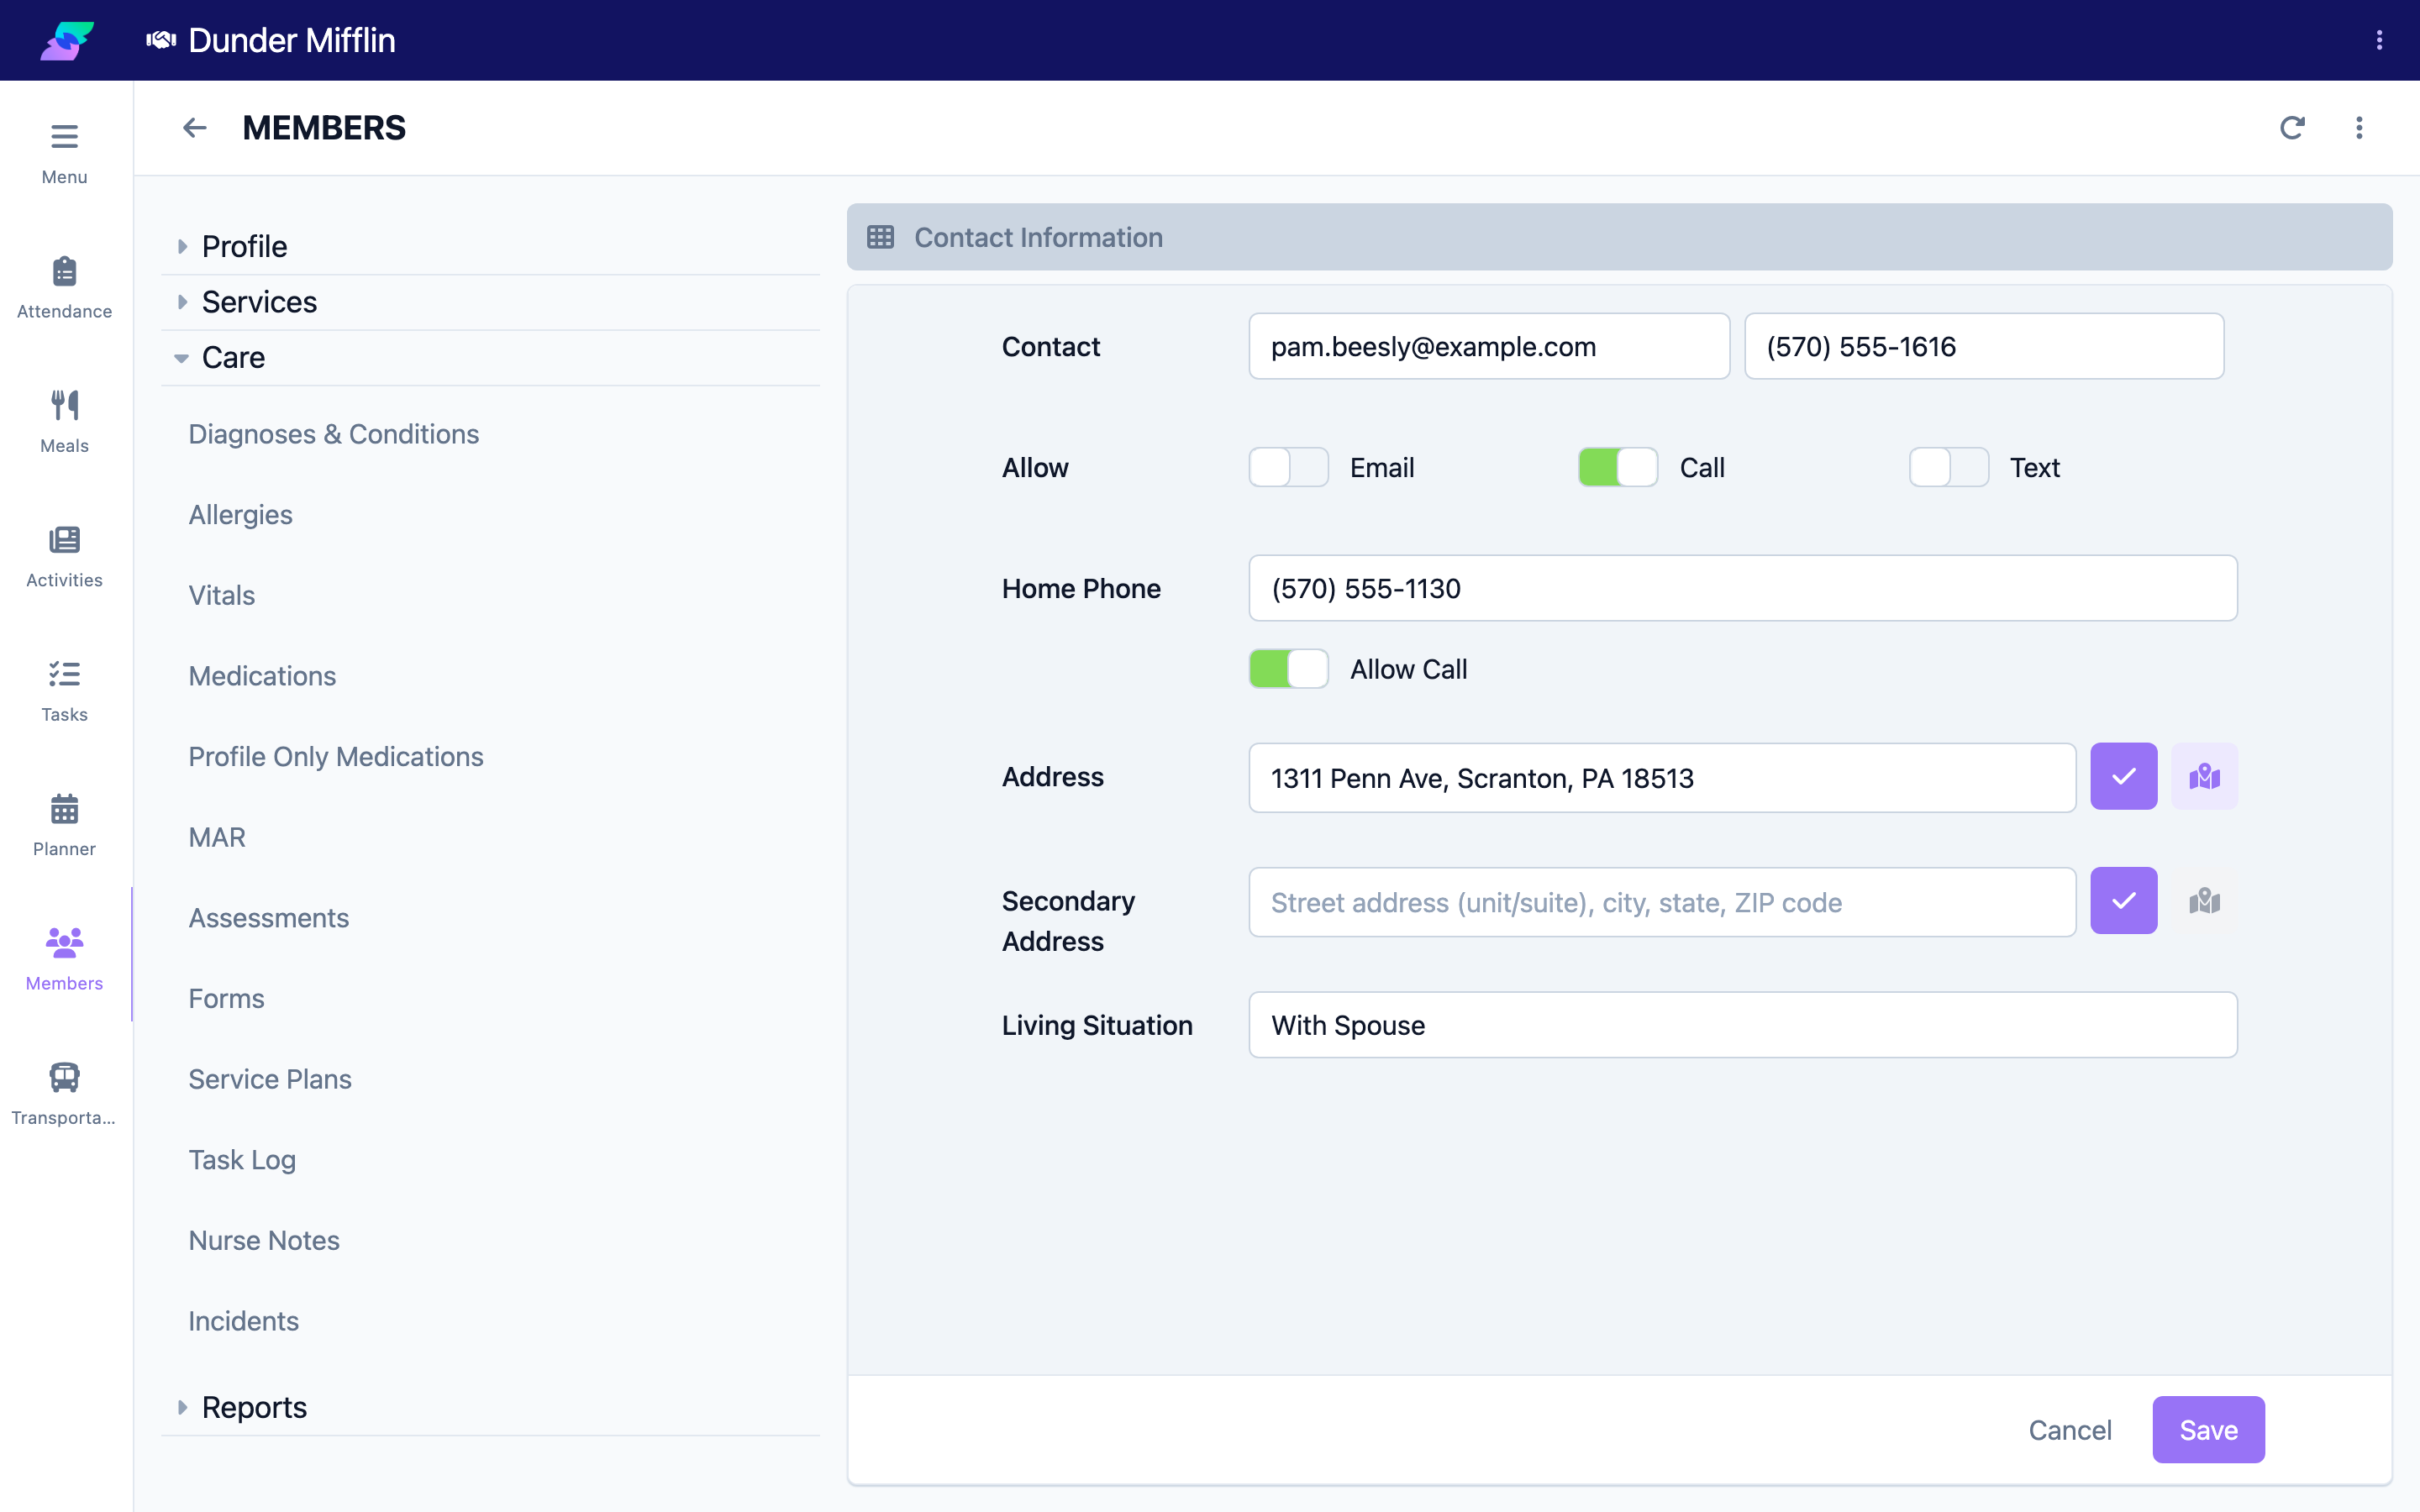Open the map for primary Address
Viewport: 2420px width, 1512px height.
[2204, 777]
